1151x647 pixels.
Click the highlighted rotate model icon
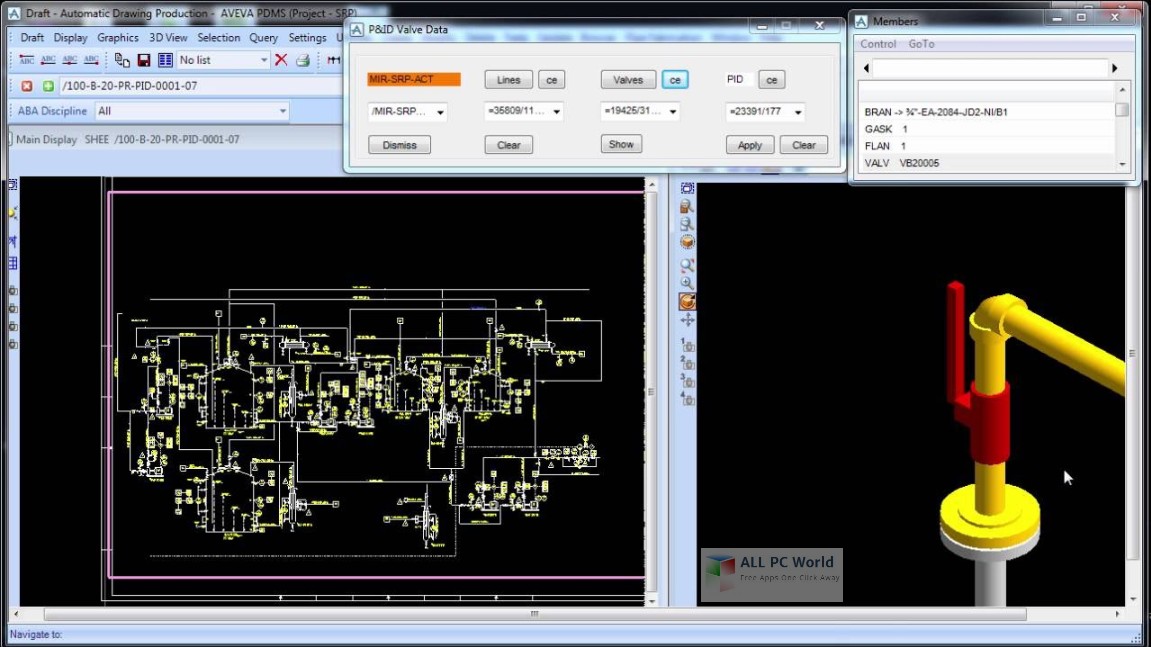(687, 301)
